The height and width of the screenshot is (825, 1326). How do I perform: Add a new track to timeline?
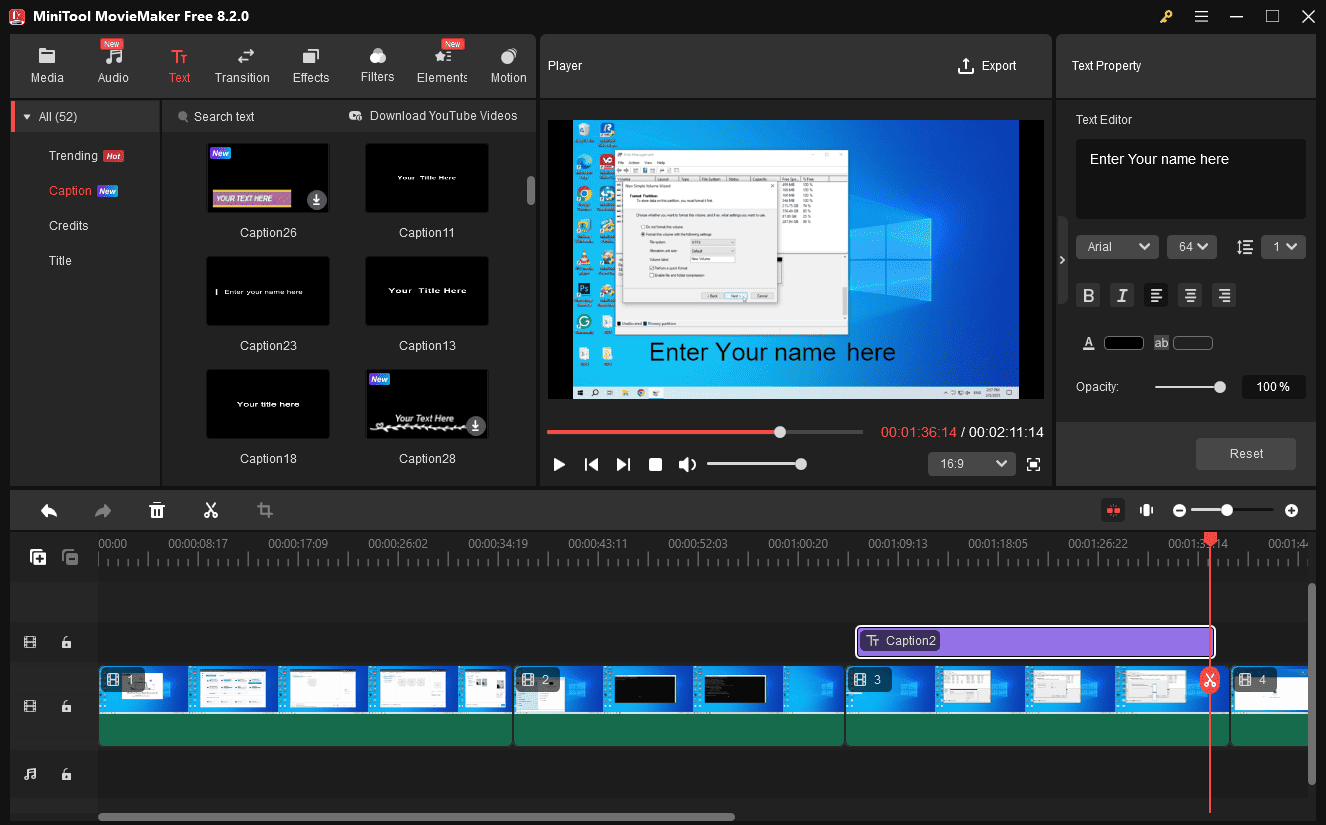click(38, 557)
